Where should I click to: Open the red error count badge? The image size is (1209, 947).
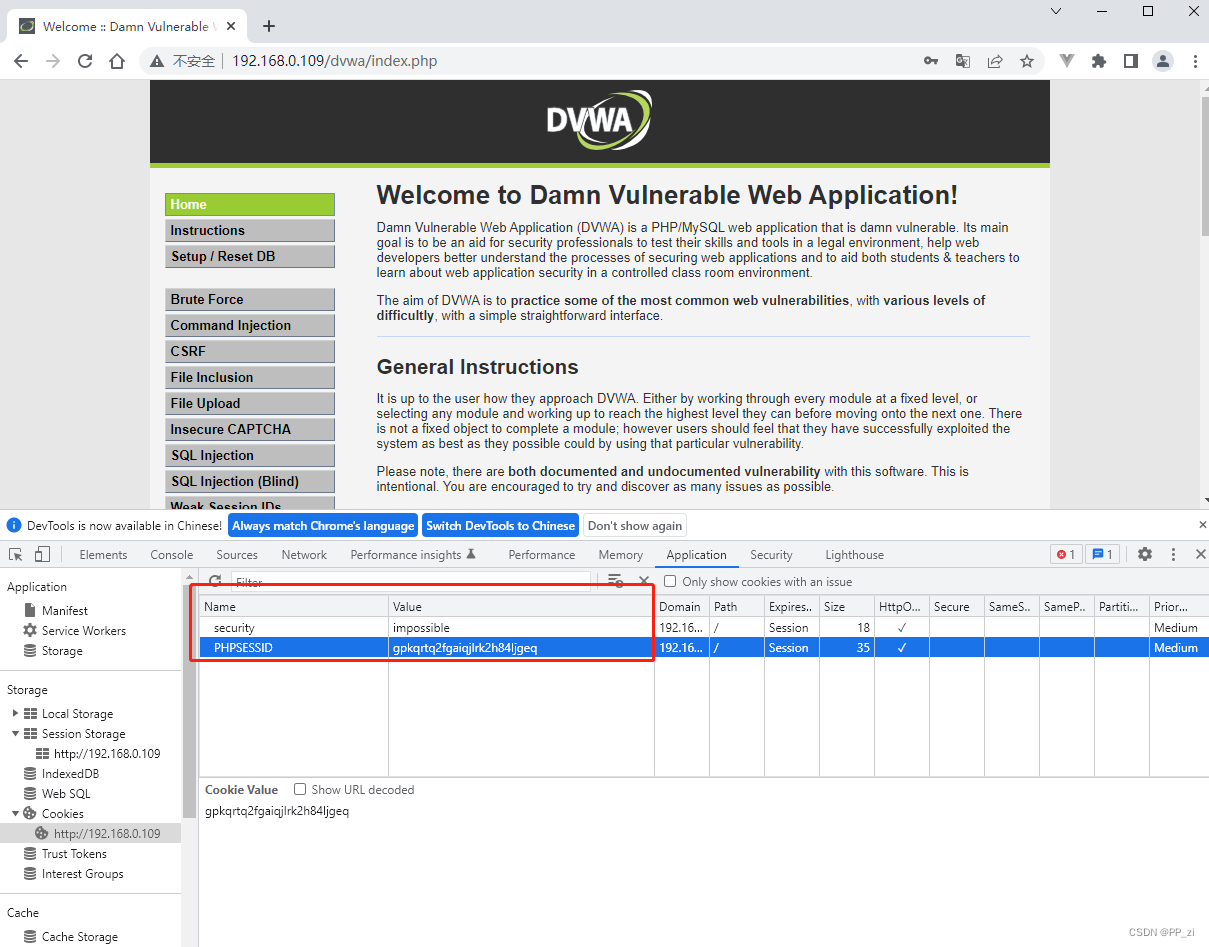(x=1066, y=554)
